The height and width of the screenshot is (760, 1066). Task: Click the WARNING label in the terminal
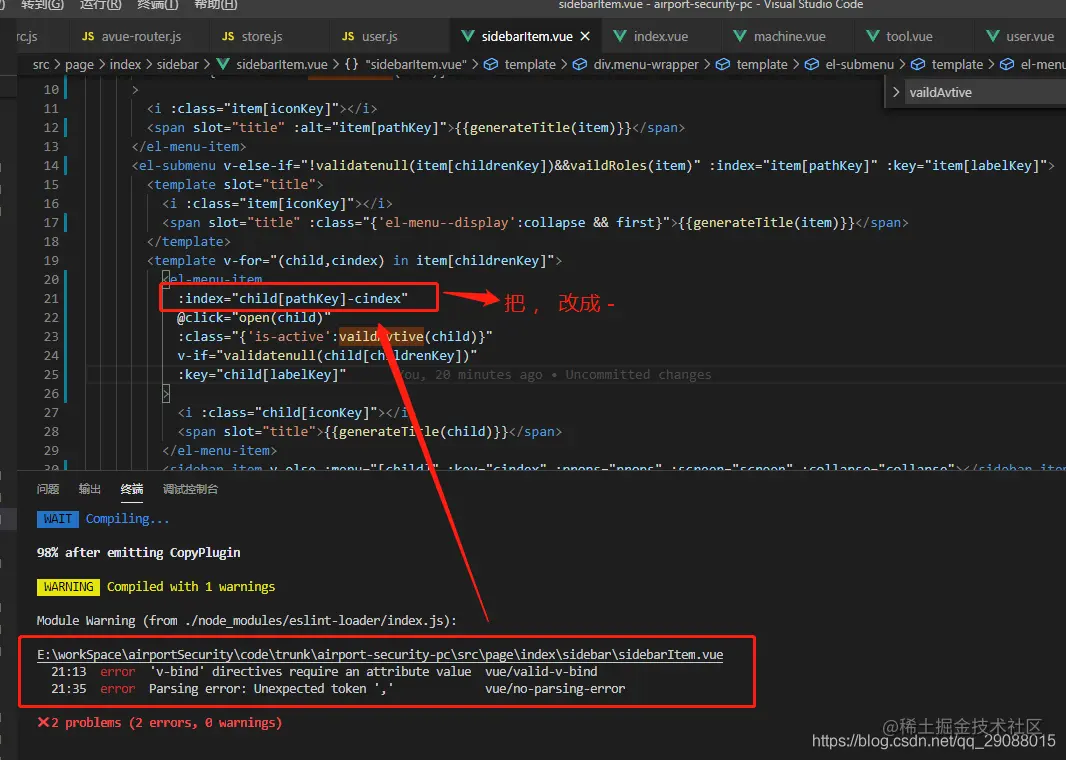[x=68, y=587]
